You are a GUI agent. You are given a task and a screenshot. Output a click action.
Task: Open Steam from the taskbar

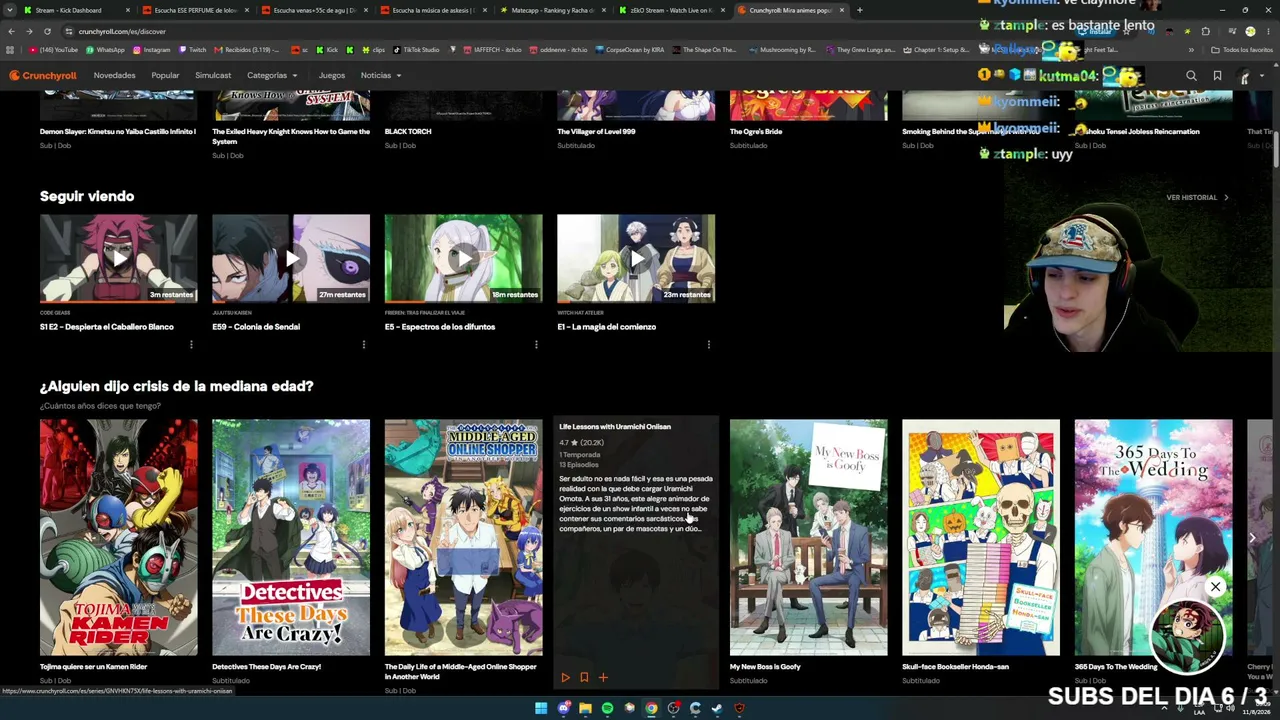[x=717, y=708]
